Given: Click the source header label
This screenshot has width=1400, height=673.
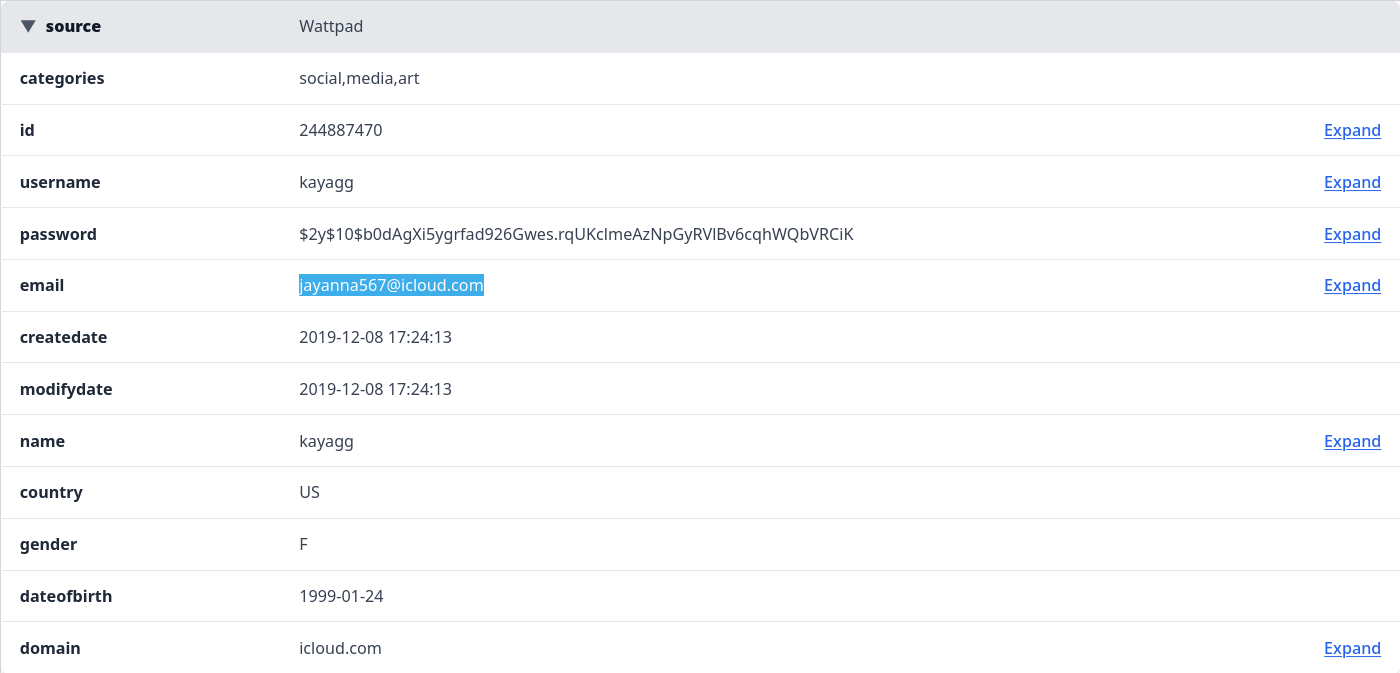Looking at the screenshot, I should 73,26.
